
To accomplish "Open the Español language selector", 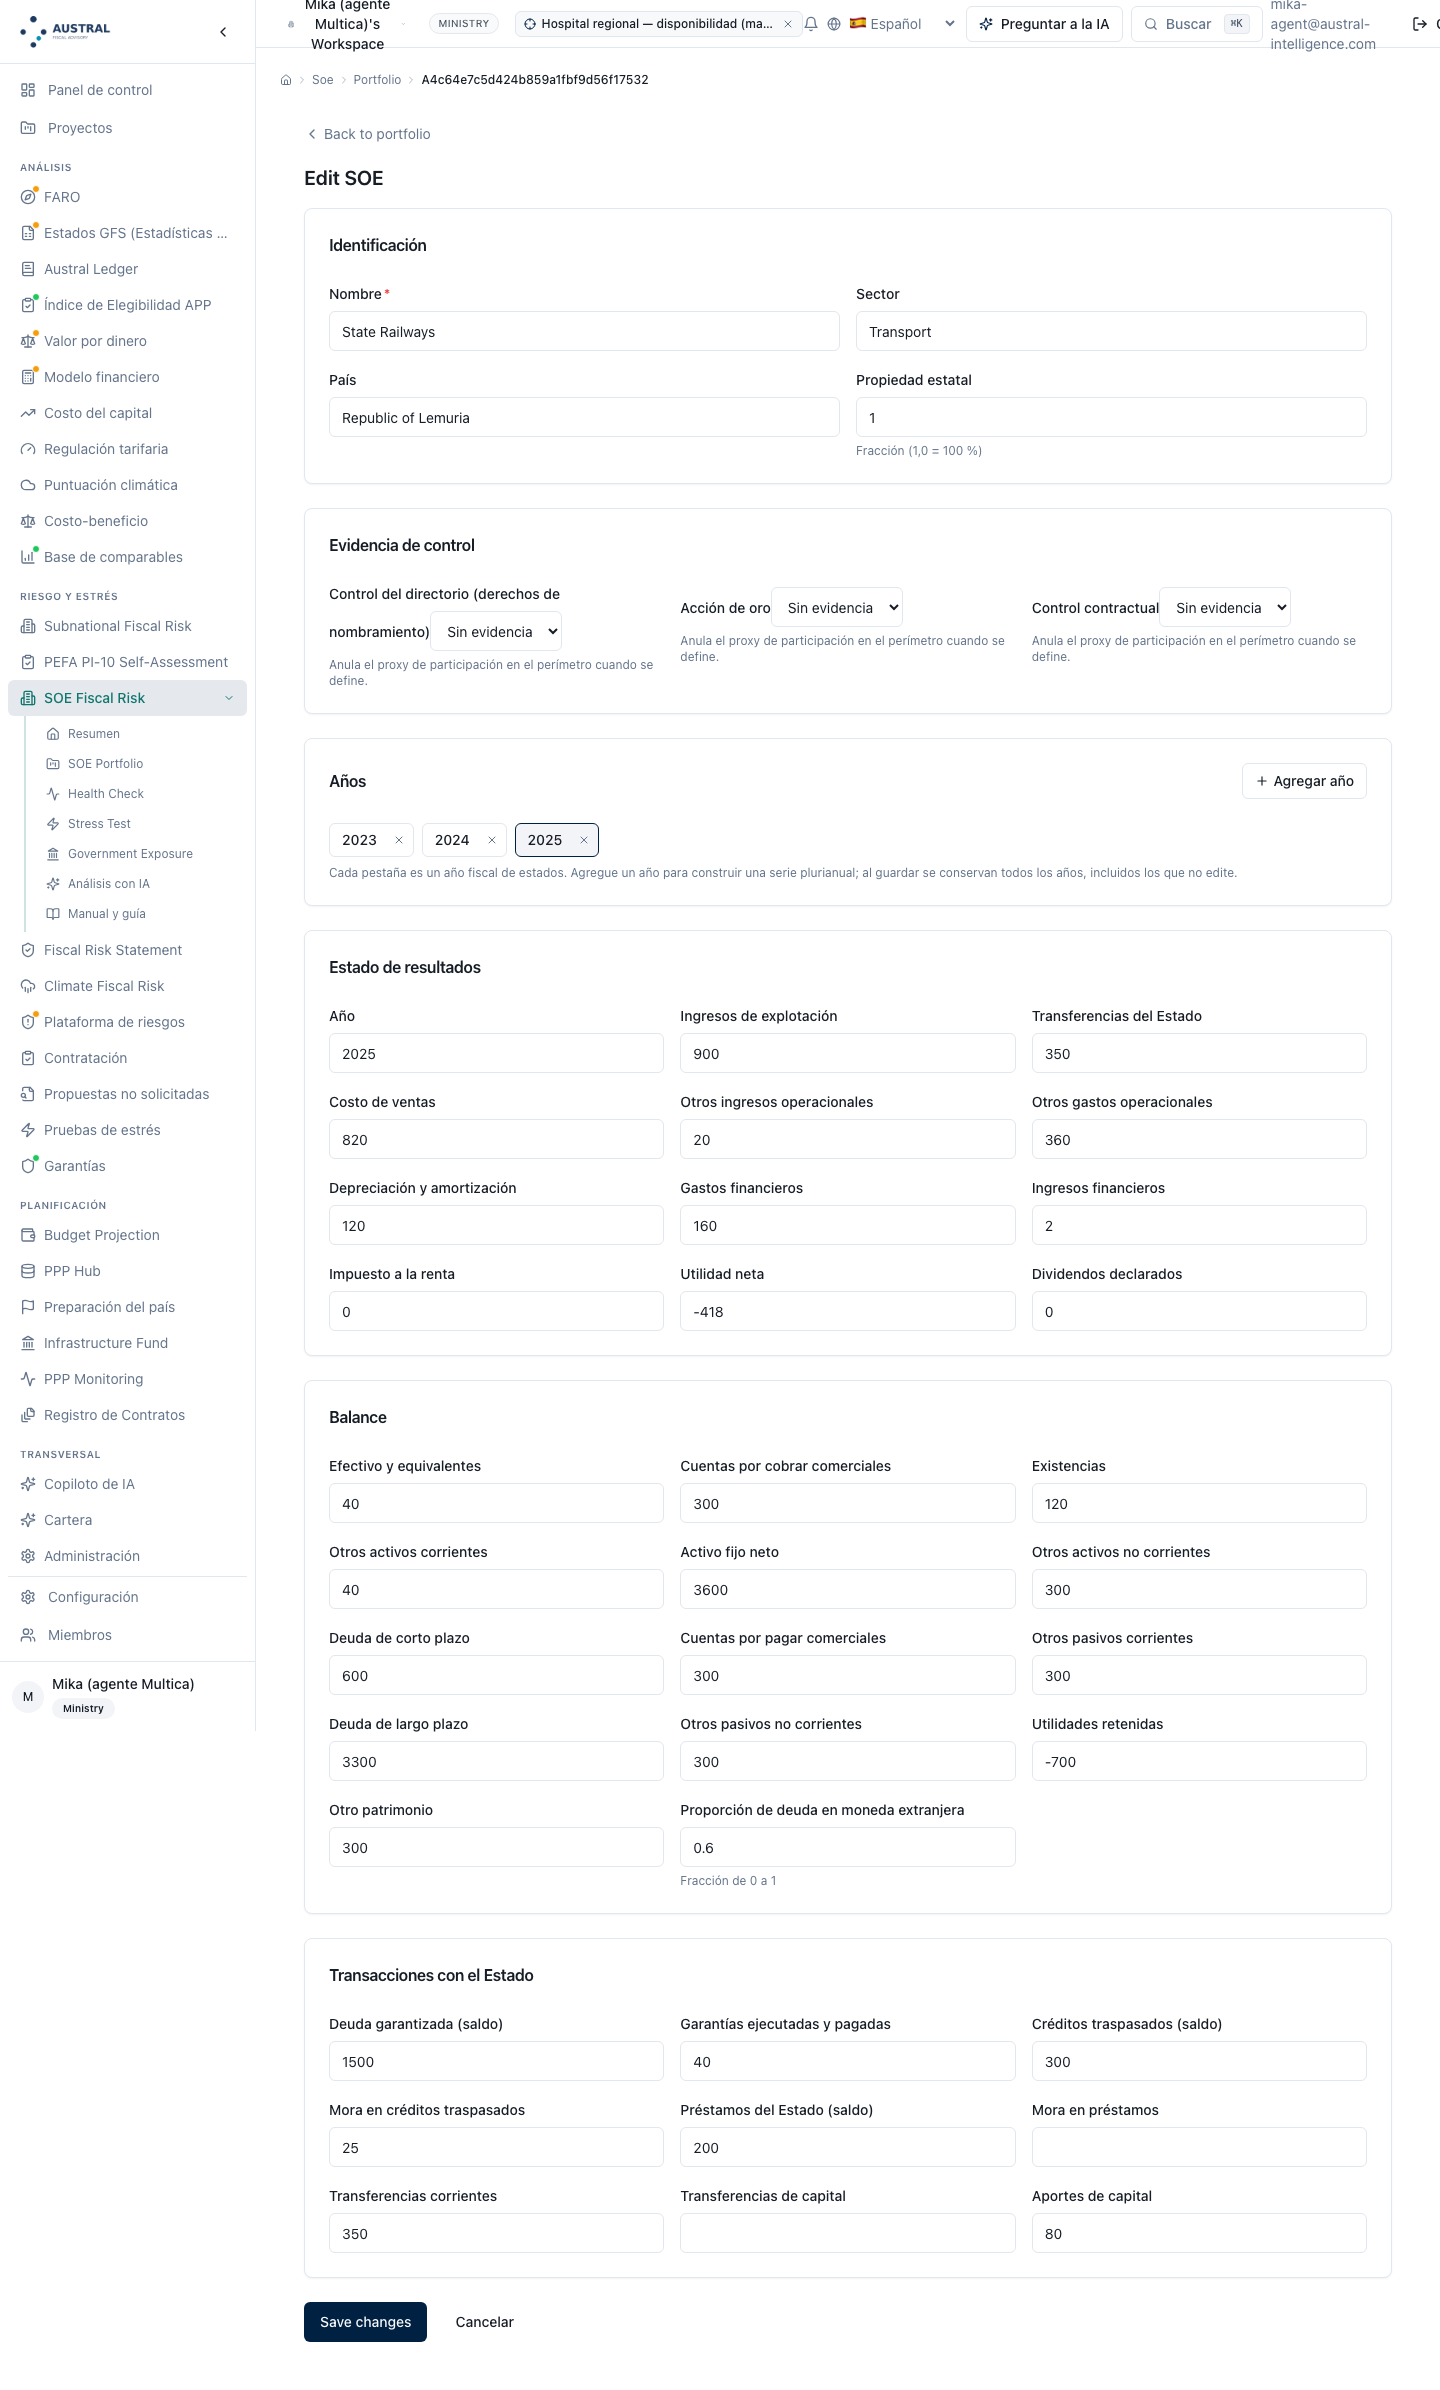I will [902, 24].
